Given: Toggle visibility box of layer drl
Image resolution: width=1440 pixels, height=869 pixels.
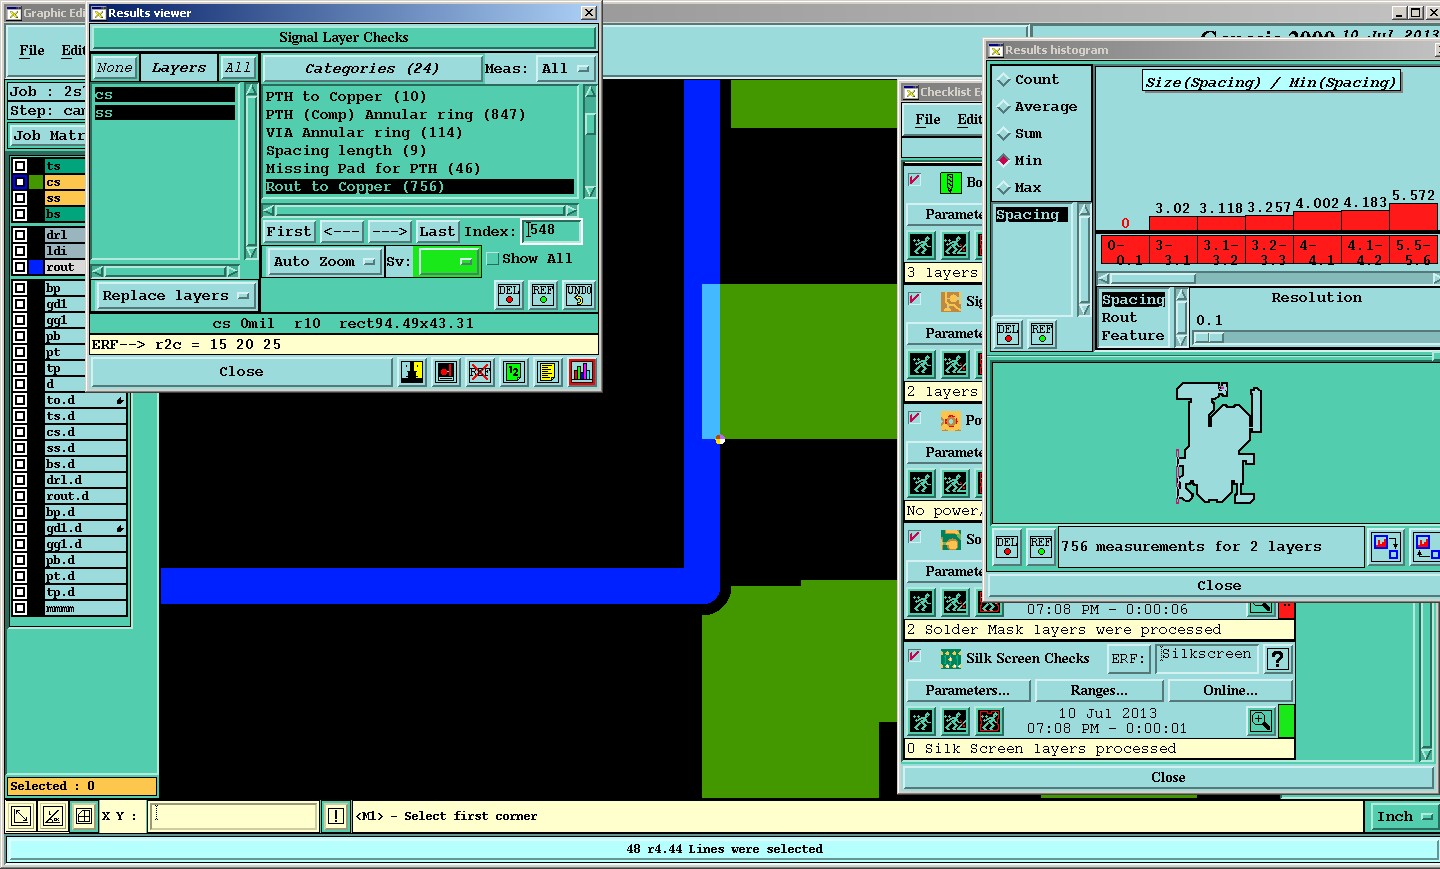Looking at the screenshot, I should (20, 235).
